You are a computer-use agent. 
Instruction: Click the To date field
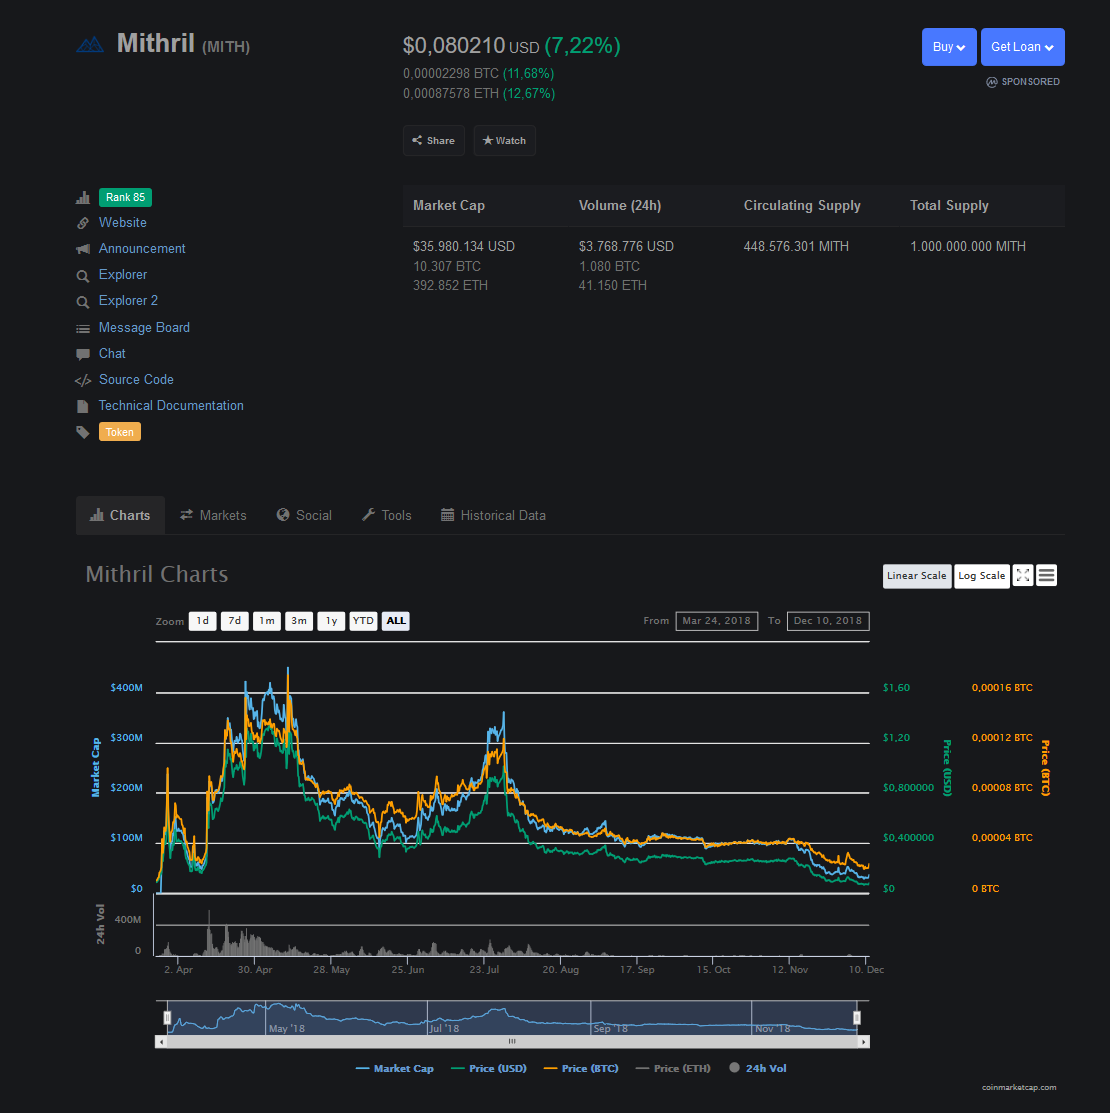point(828,621)
